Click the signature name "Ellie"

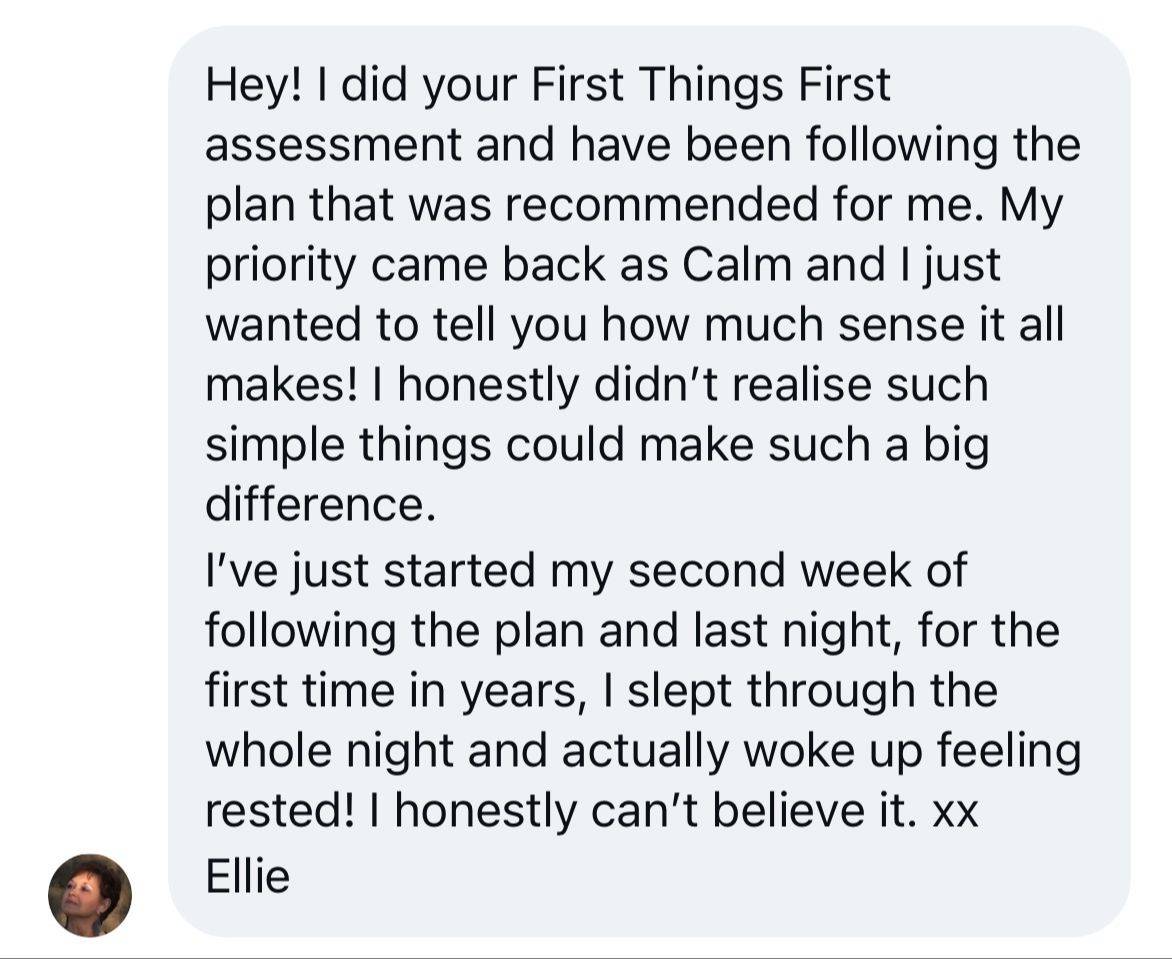247,877
